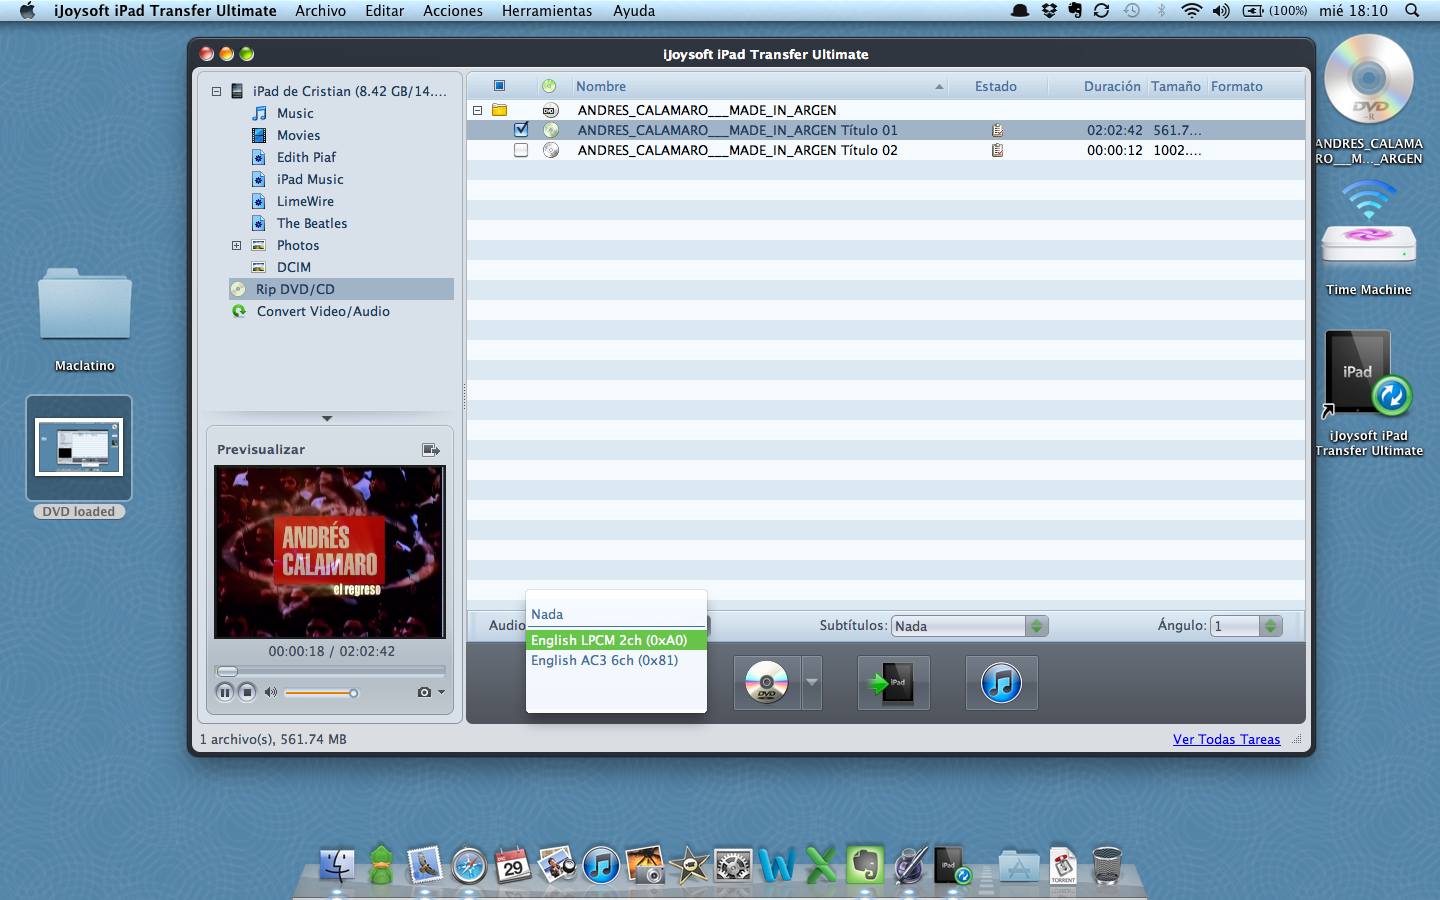1440x900 pixels.
Task: Click the Ver Todas Tareas link
Action: [1226, 739]
